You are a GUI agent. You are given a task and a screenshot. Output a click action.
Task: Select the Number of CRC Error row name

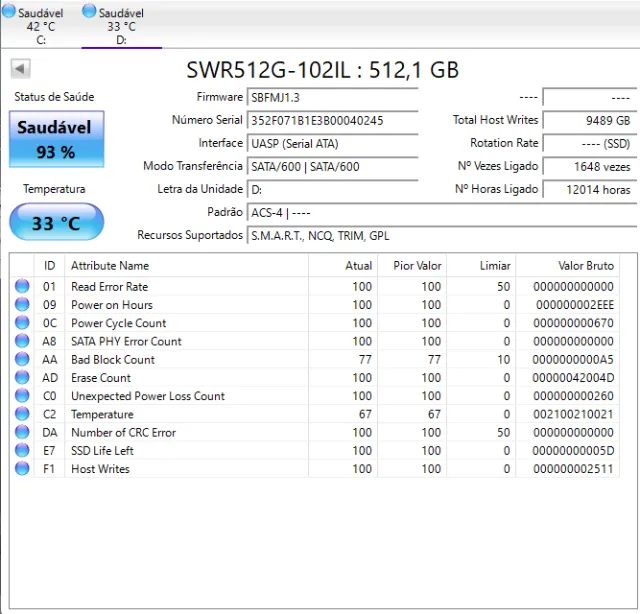123,433
